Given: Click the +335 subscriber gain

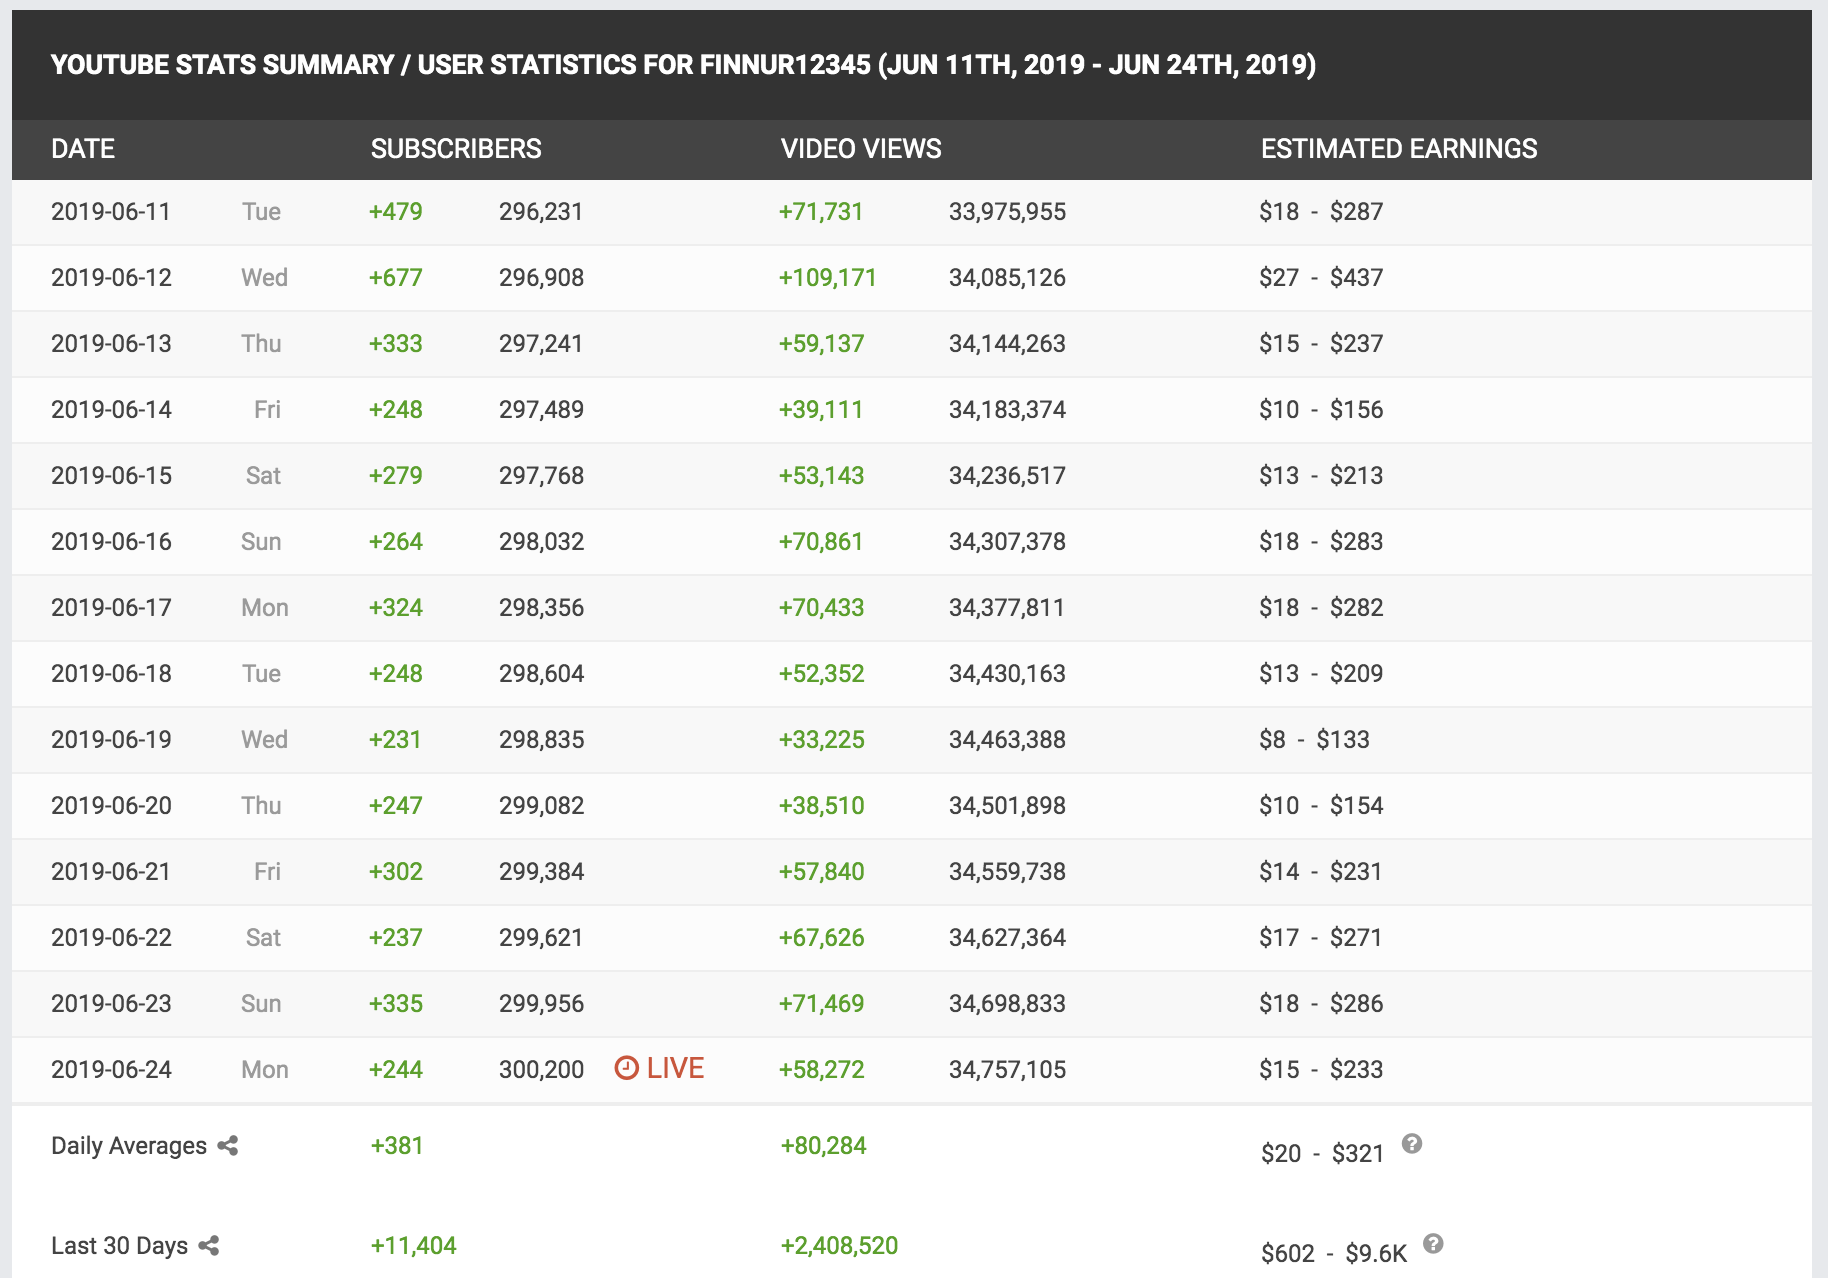Looking at the screenshot, I should coord(396,1004).
